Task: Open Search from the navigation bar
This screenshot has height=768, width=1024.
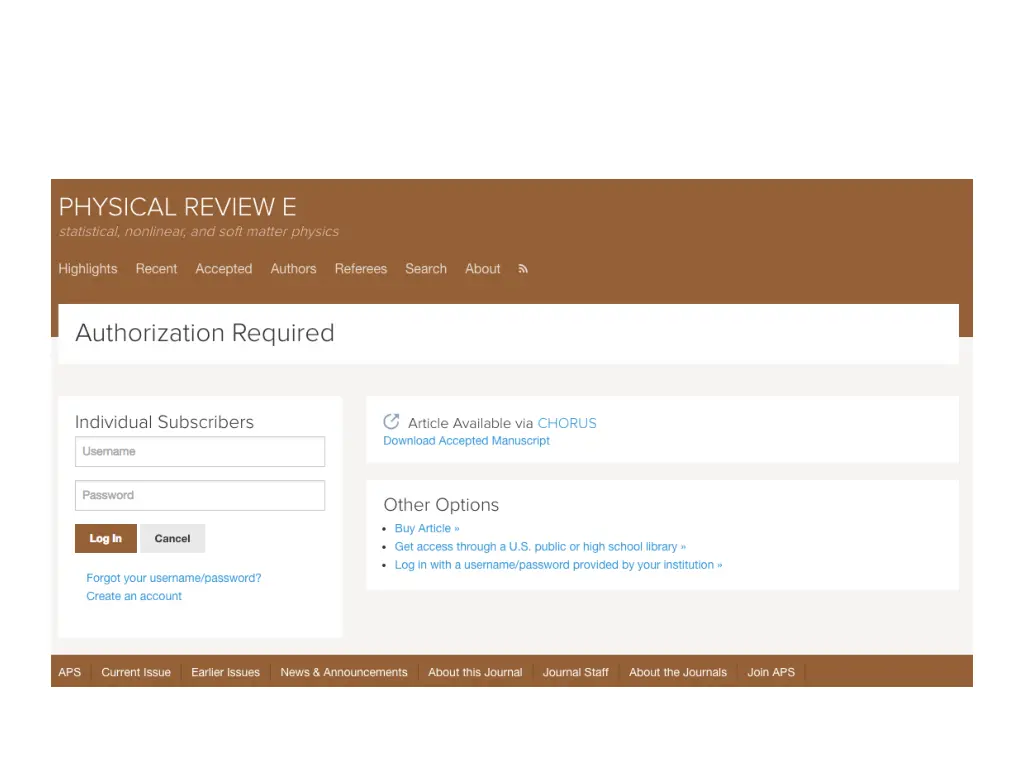Action: coord(426,269)
